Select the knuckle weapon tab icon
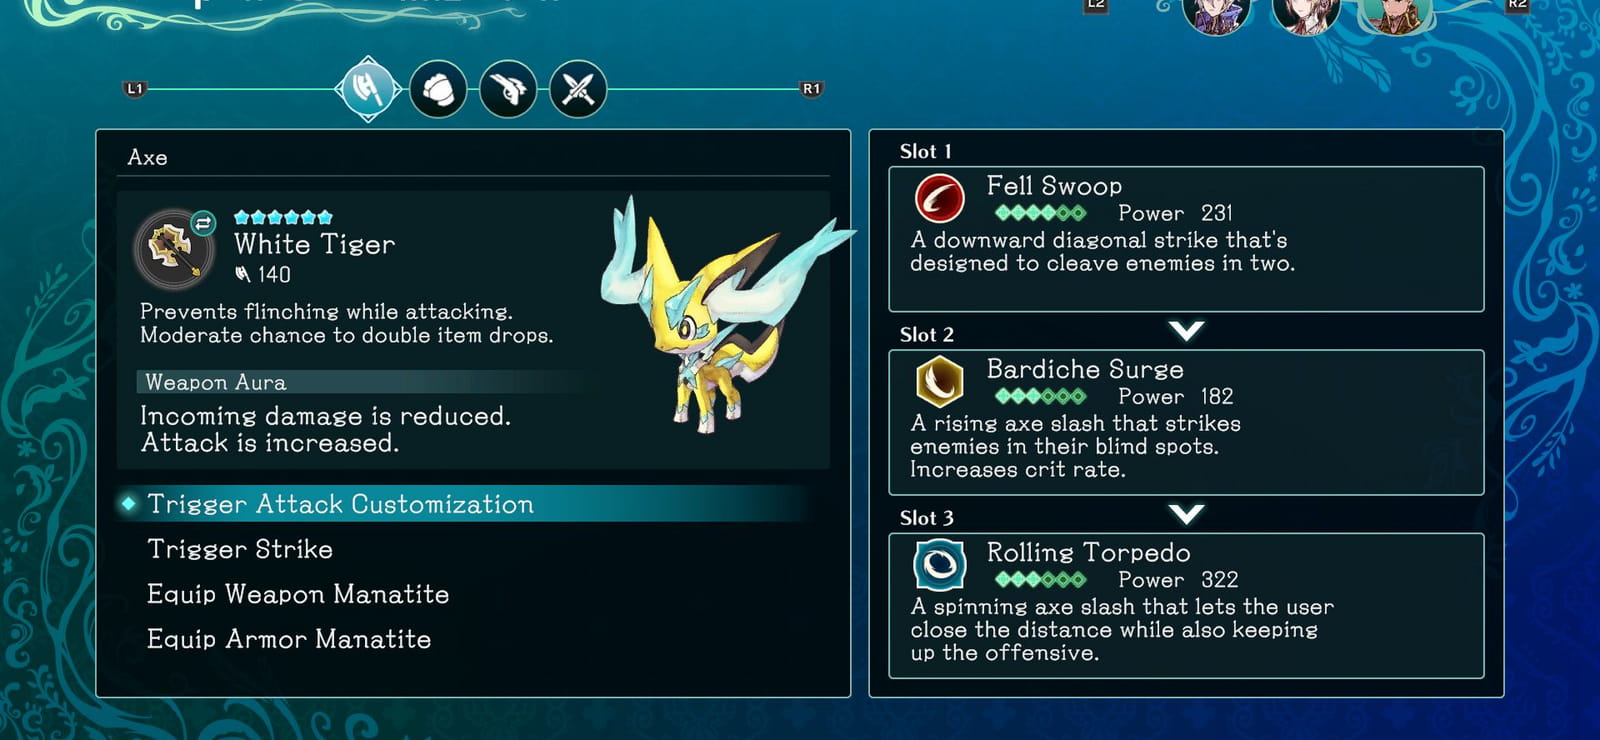Image resolution: width=1600 pixels, height=740 pixels. click(438, 89)
